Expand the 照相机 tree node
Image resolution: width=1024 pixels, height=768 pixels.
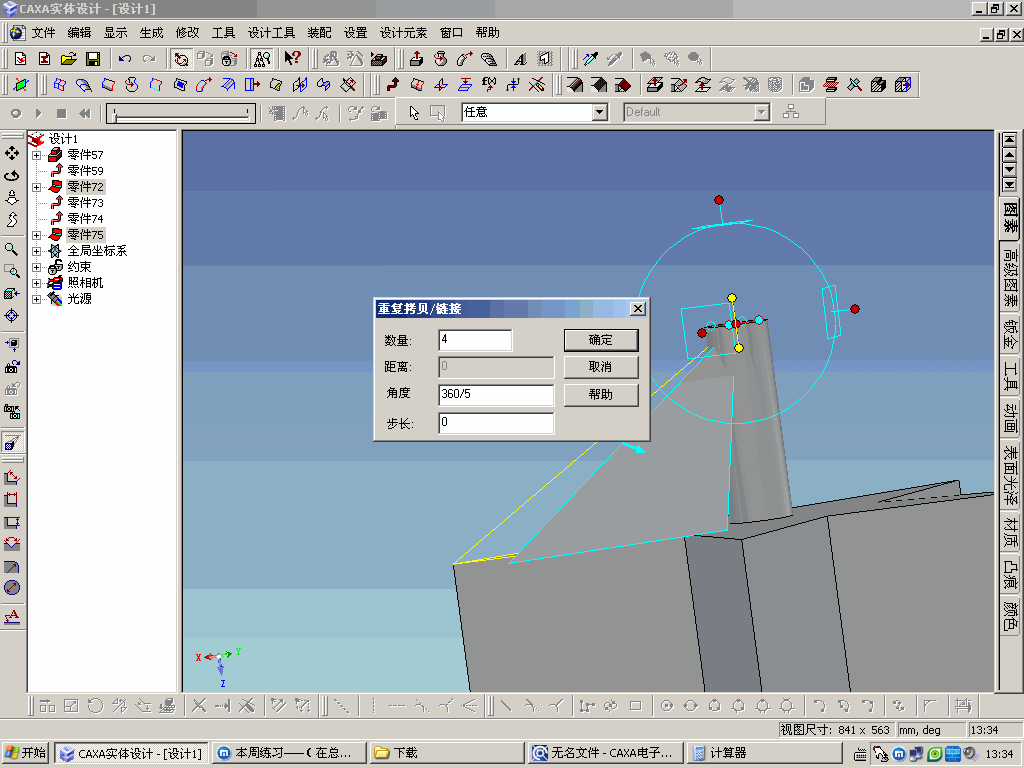(x=37, y=283)
